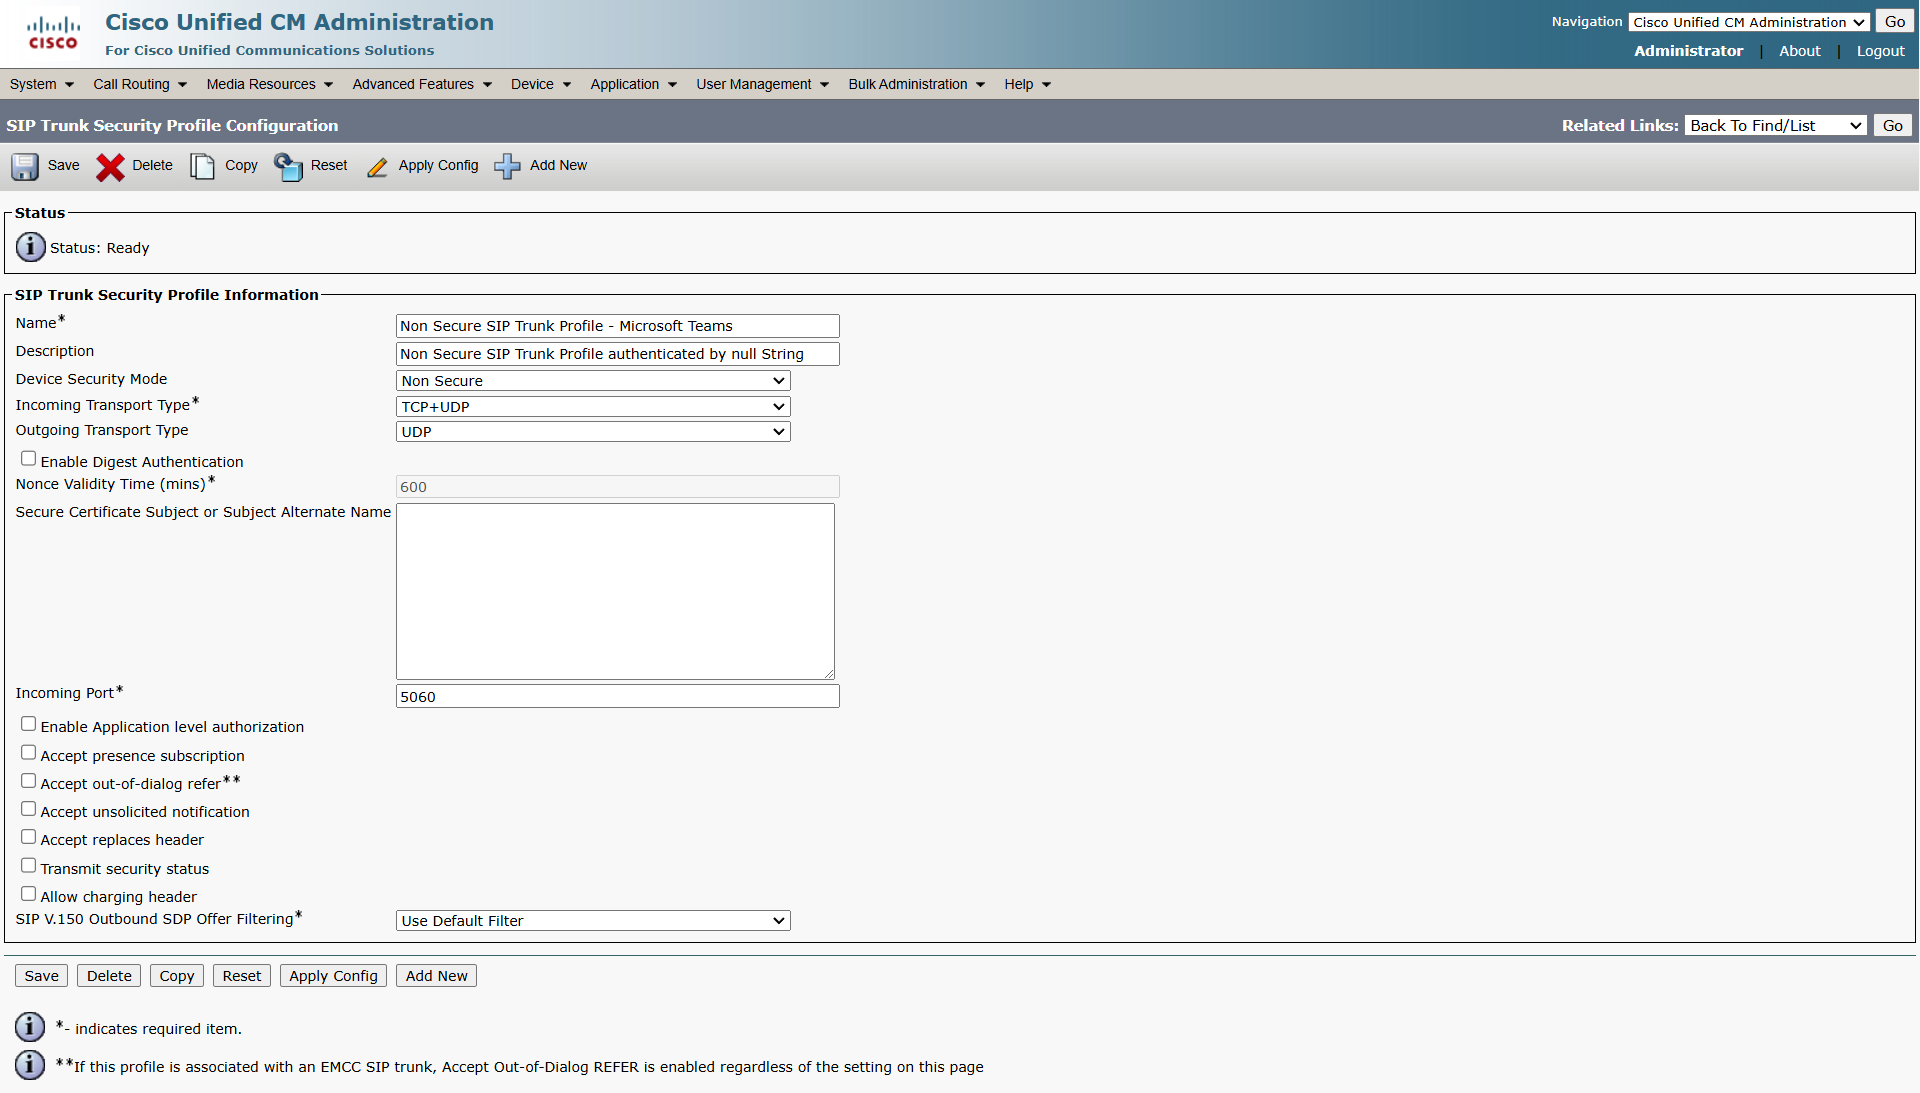Open the Bulk Administration menu

(x=917, y=84)
